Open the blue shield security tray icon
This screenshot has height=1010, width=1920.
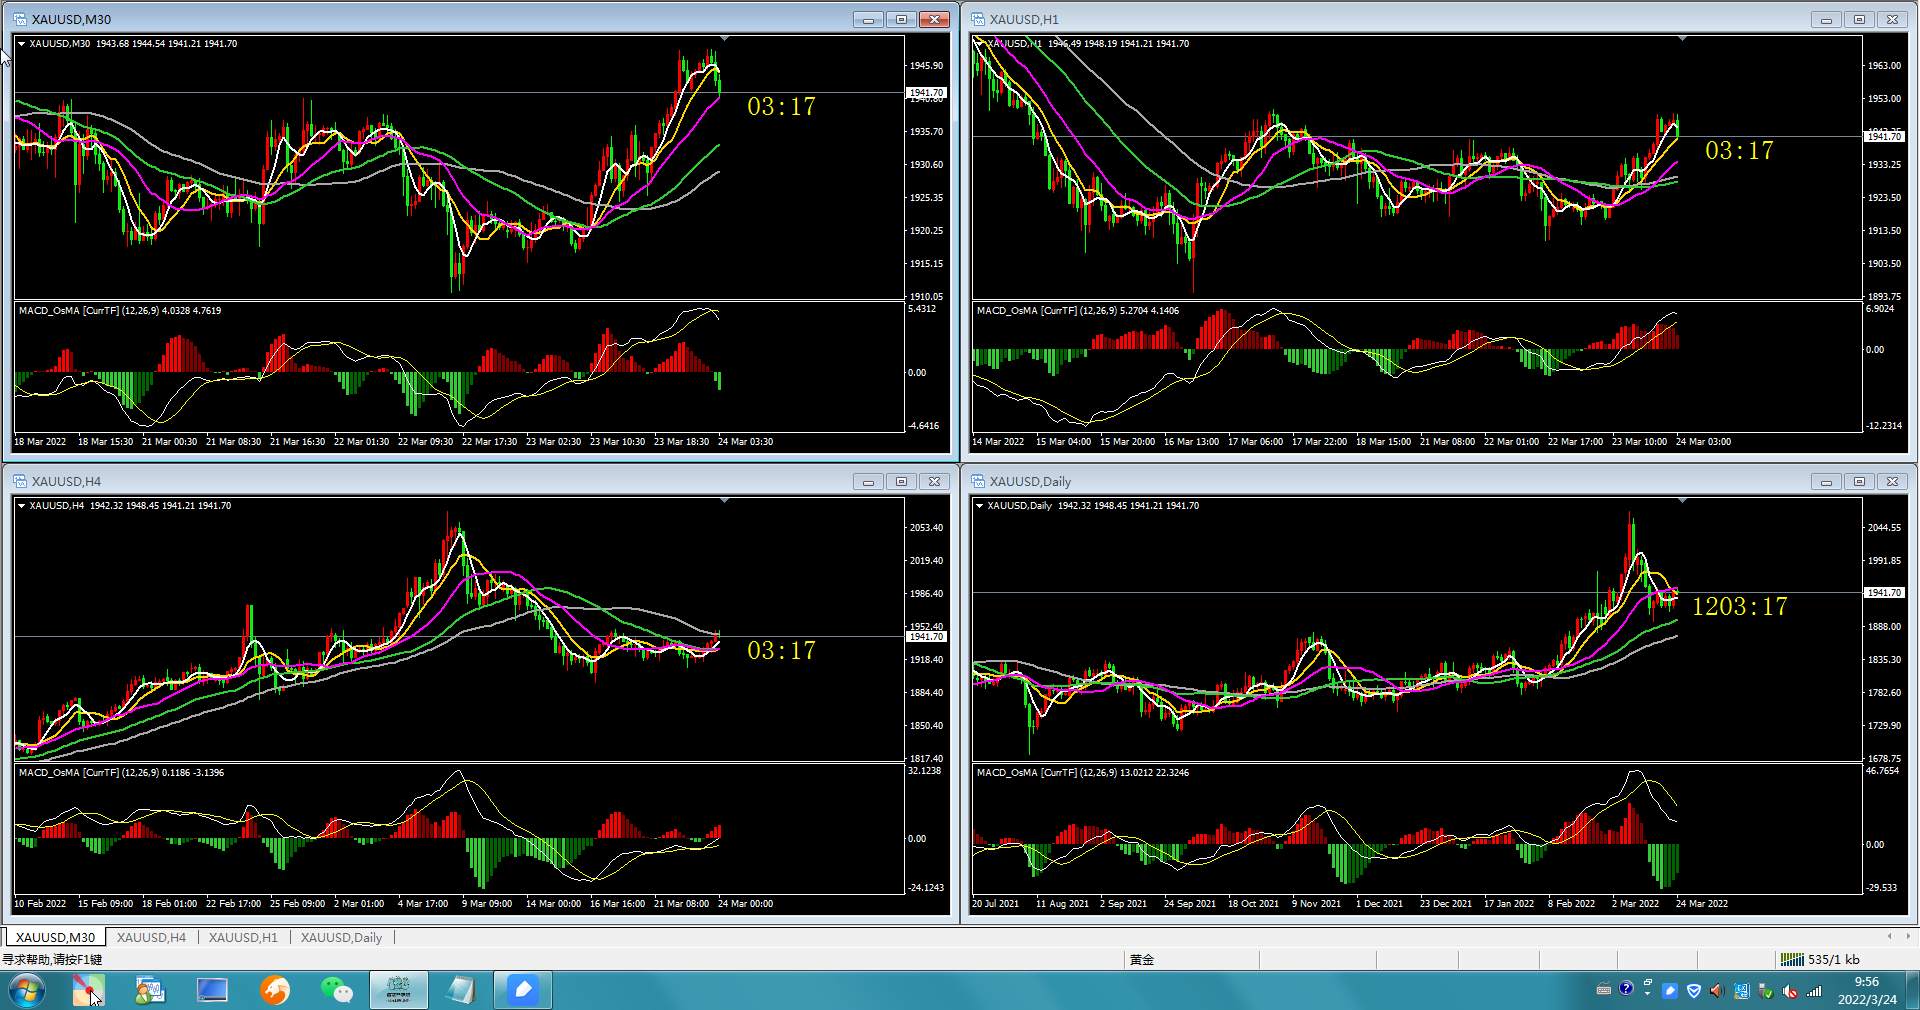pyautogui.click(x=1694, y=991)
